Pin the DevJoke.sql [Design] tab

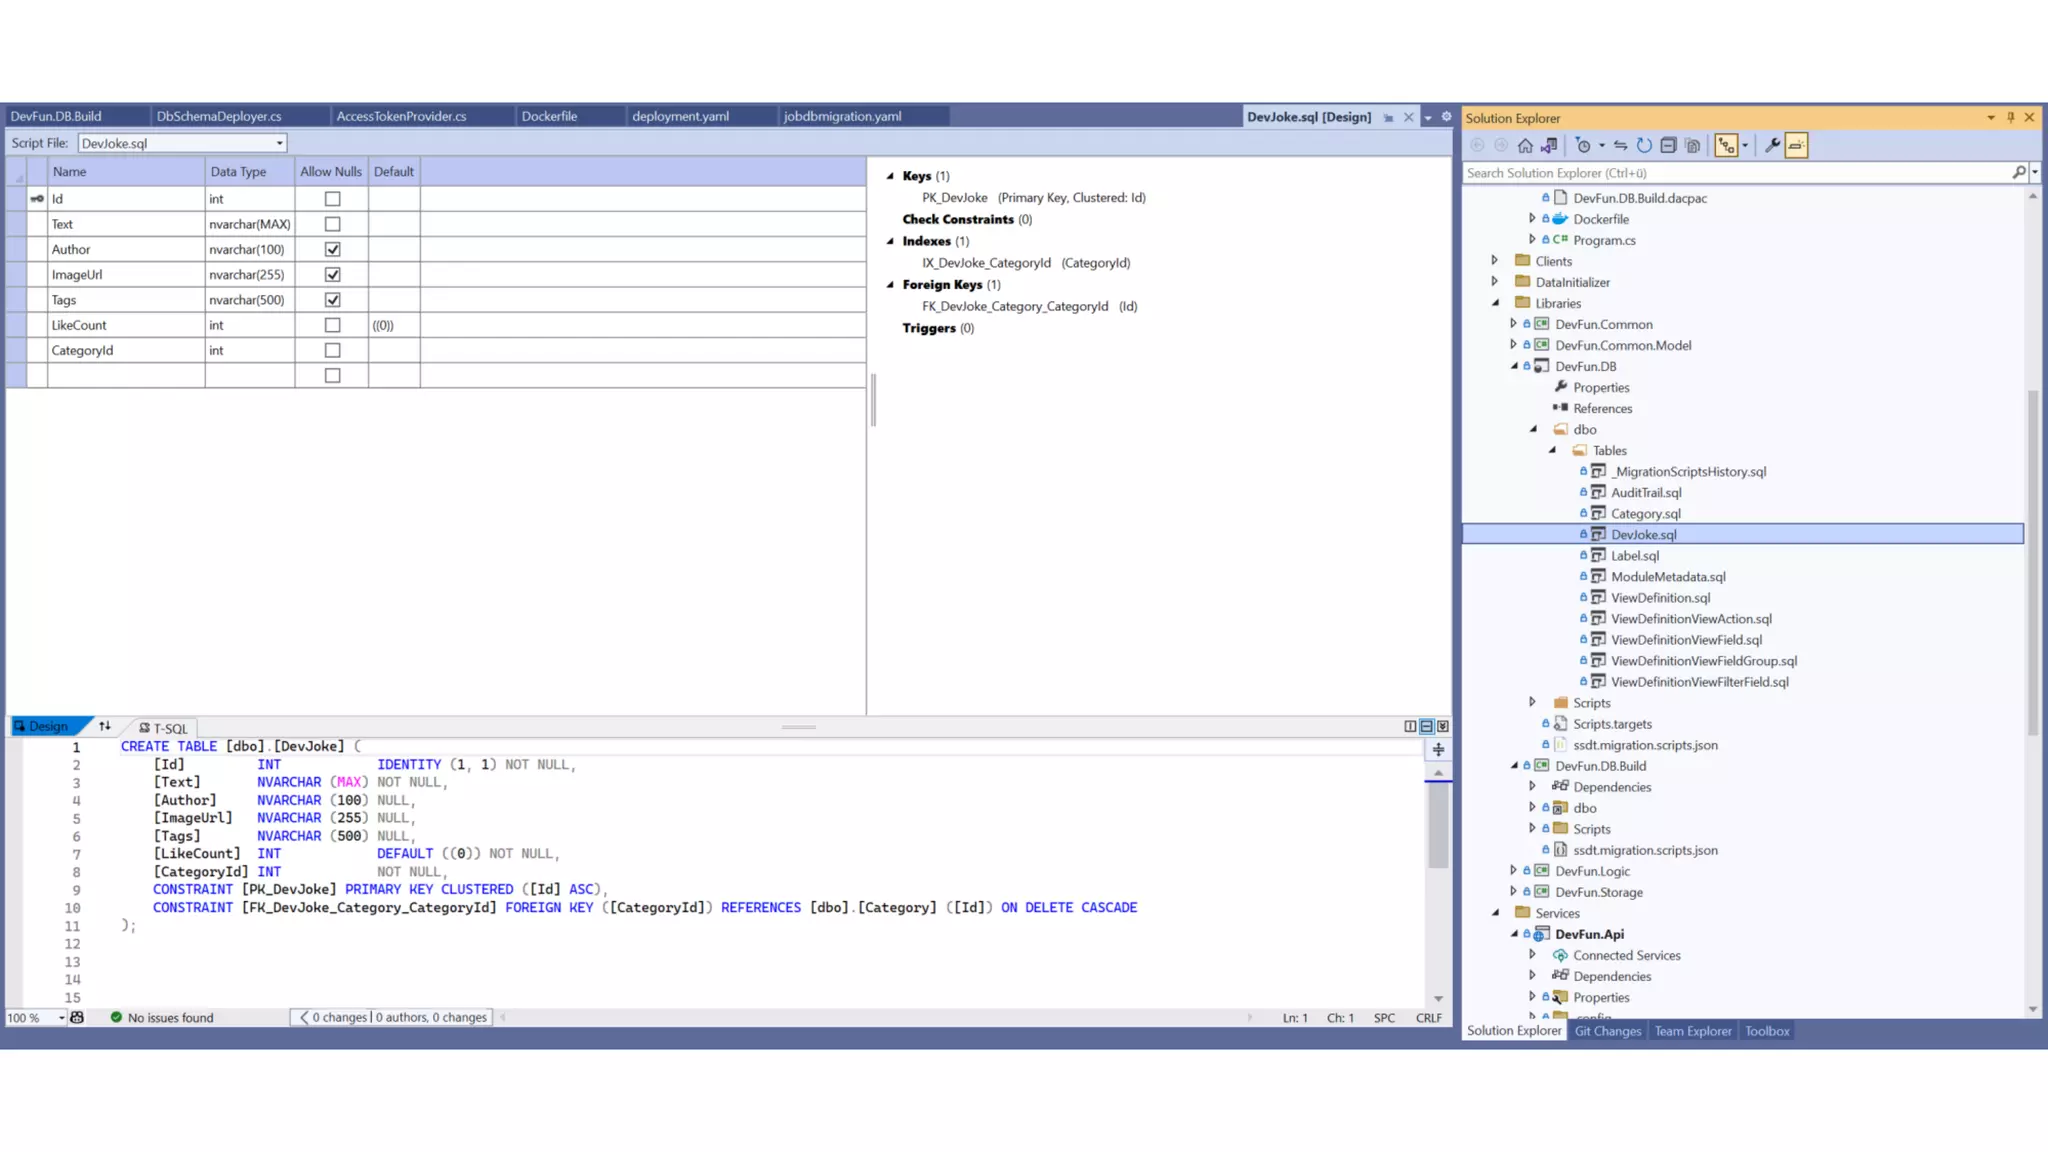click(x=1388, y=118)
